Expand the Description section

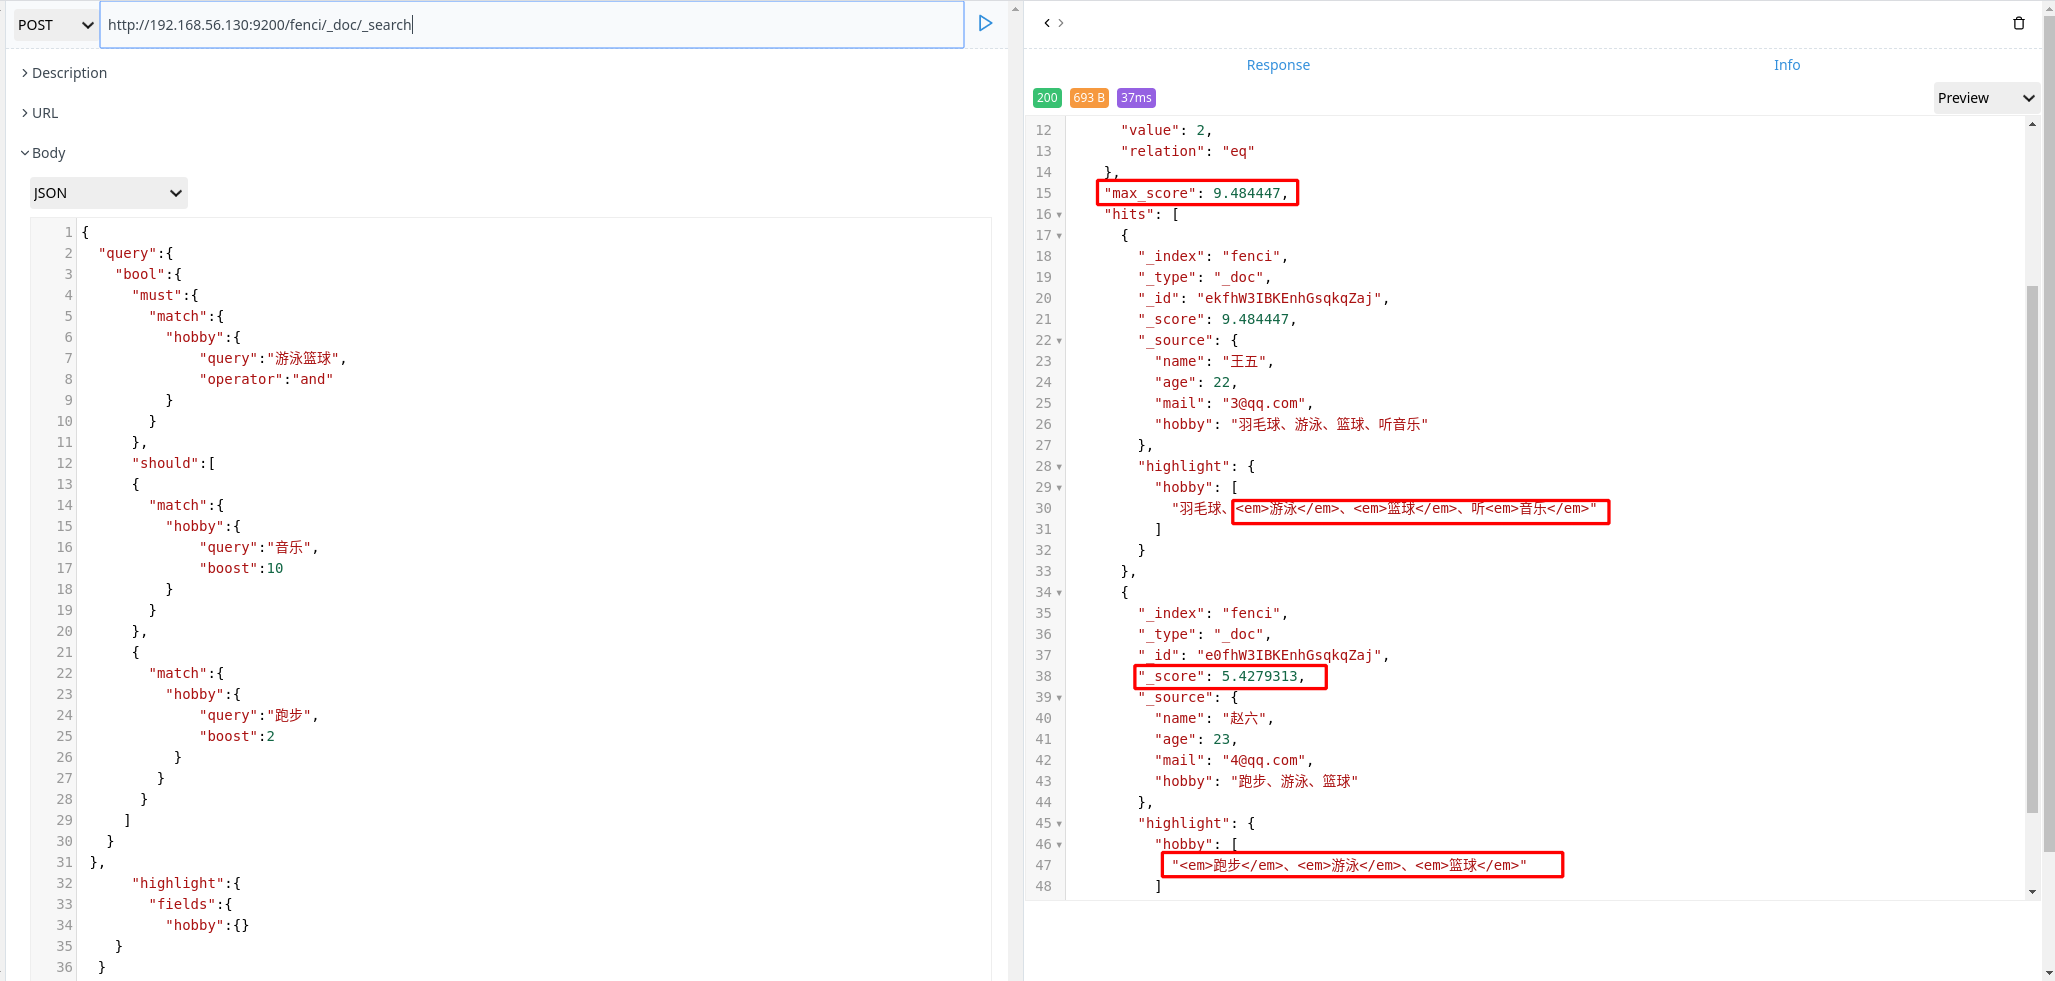tap(65, 72)
